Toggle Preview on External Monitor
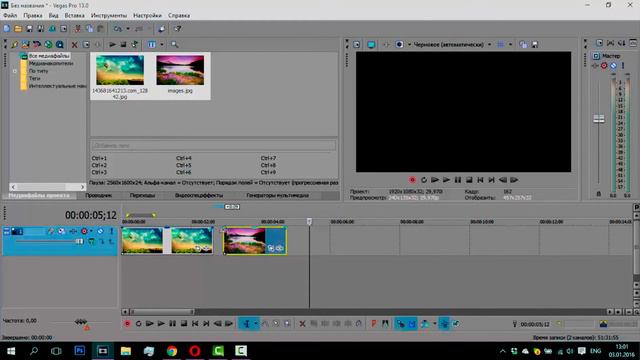The height and width of the screenshot is (360, 640). (x=371, y=44)
